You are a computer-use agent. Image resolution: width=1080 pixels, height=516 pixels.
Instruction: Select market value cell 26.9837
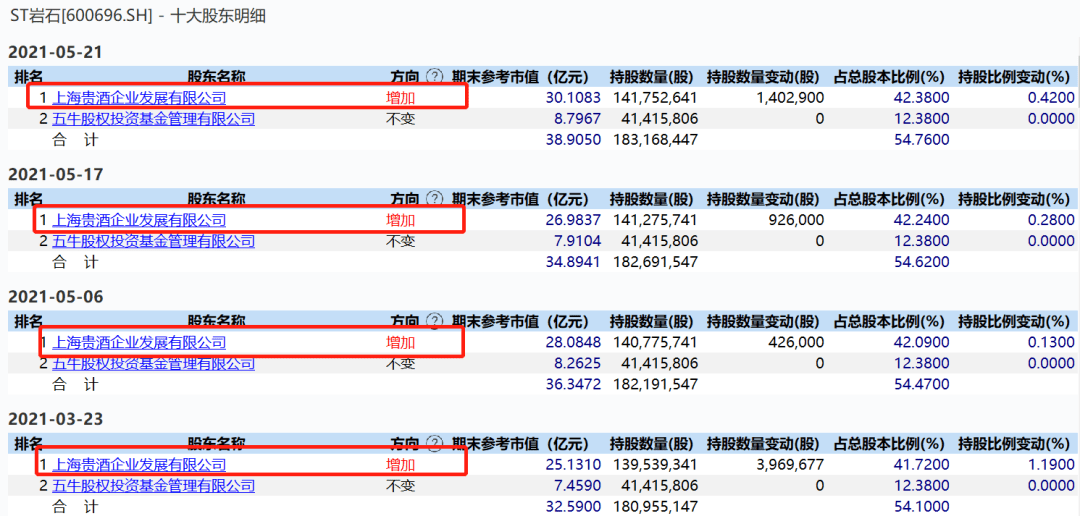pyautogui.click(x=573, y=220)
